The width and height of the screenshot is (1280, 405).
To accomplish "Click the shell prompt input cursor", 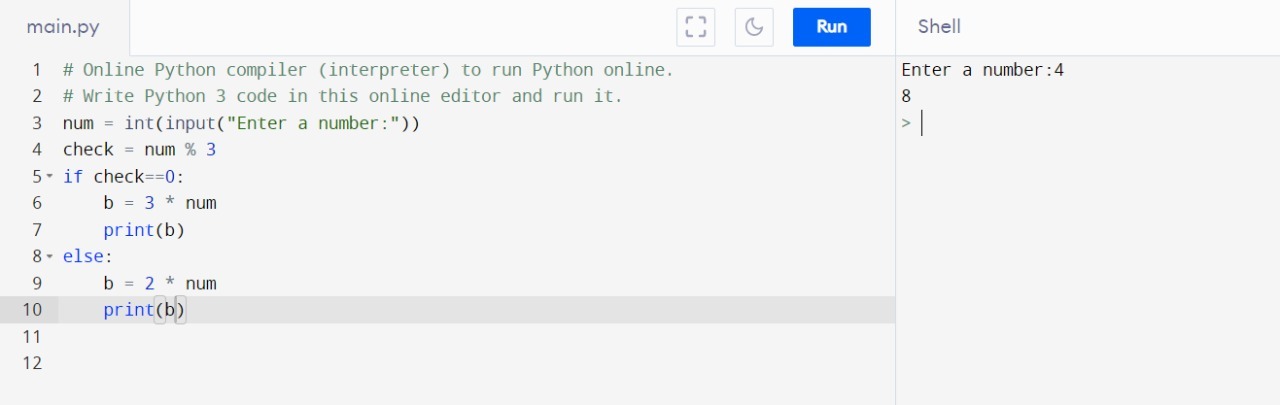I will [922, 123].
